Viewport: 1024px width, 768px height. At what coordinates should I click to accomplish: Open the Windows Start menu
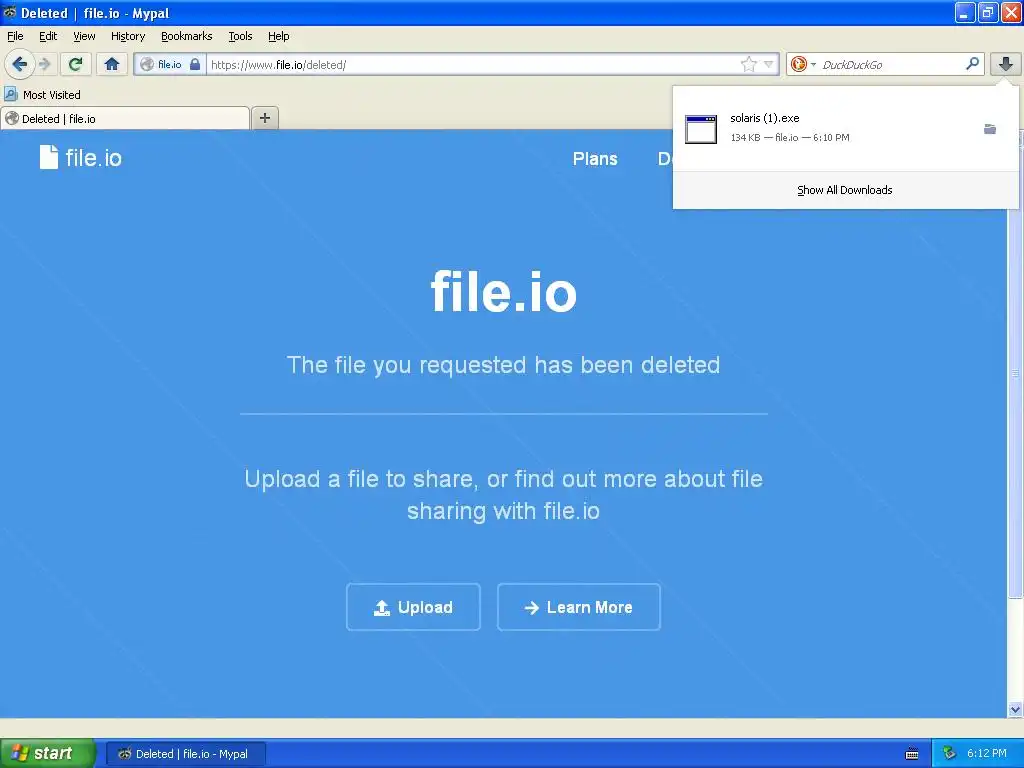pyautogui.click(x=47, y=754)
